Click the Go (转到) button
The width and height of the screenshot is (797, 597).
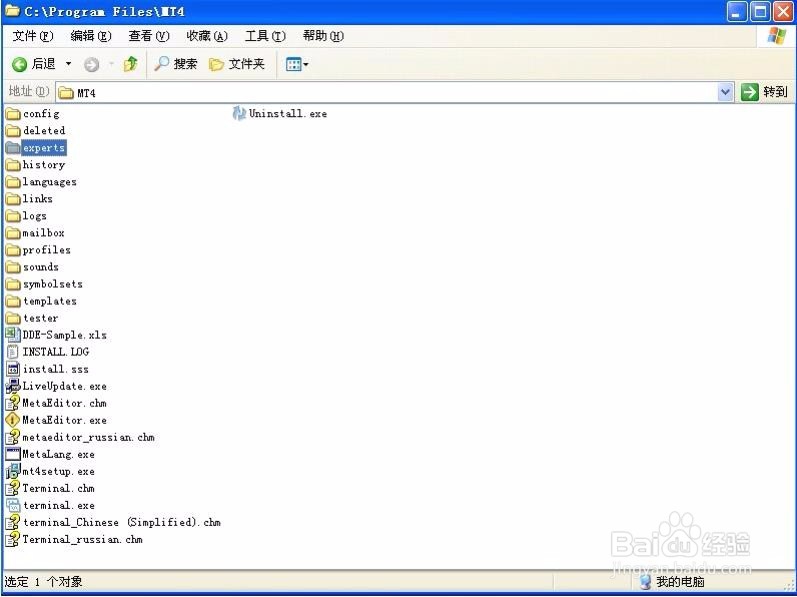point(764,92)
